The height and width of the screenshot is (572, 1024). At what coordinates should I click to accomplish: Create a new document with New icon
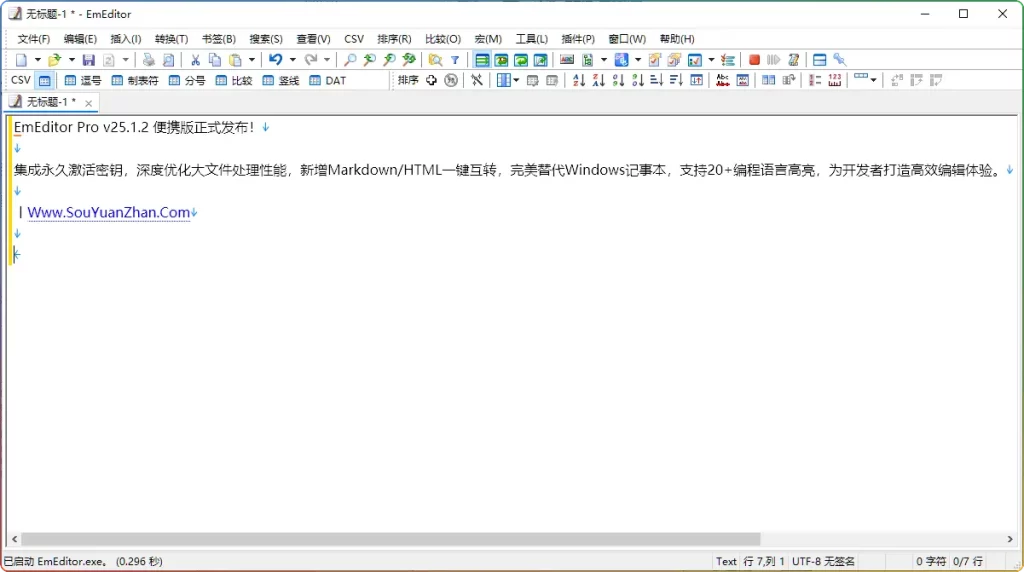[x=21, y=60]
